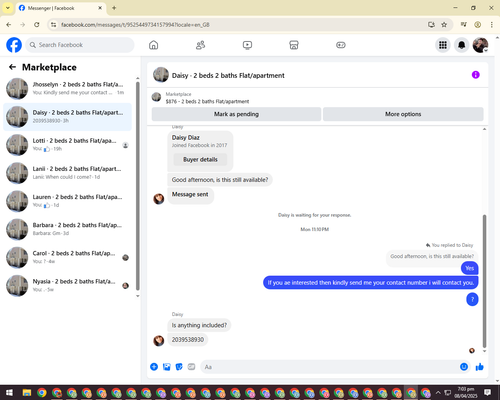500x400 pixels.
Task: Click the sent '?' message bubble
Action: tap(472, 299)
